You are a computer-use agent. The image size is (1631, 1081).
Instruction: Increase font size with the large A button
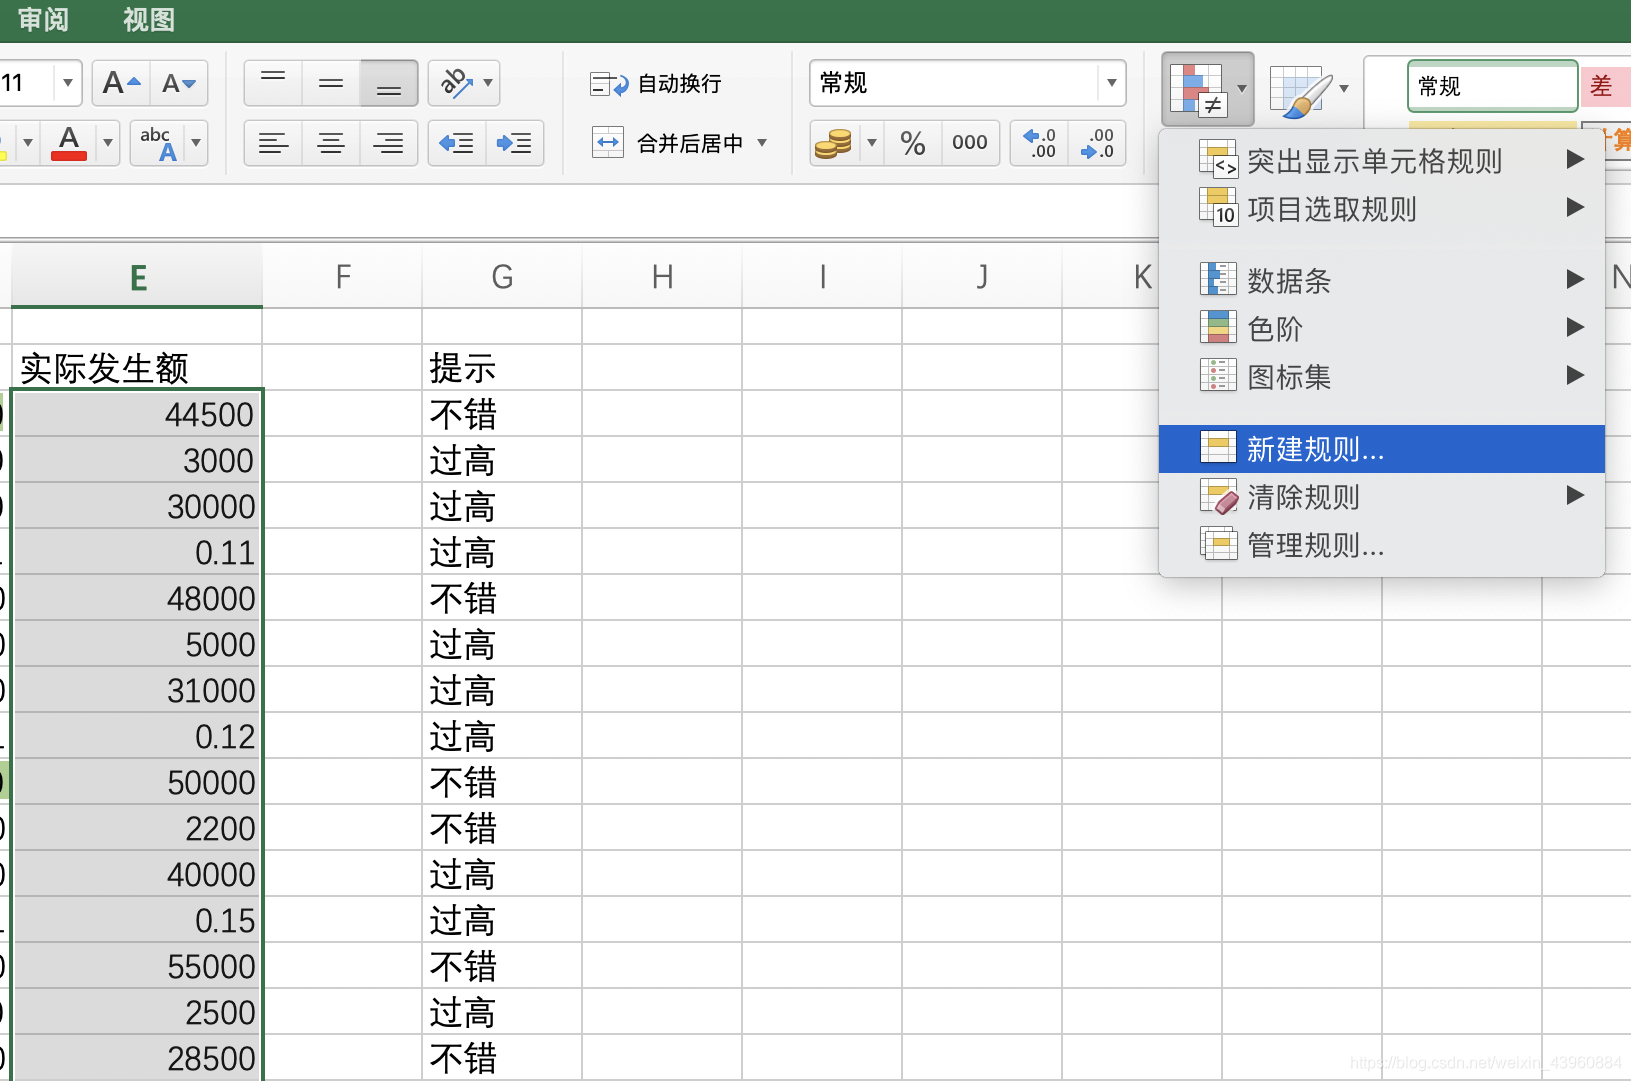click(121, 83)
